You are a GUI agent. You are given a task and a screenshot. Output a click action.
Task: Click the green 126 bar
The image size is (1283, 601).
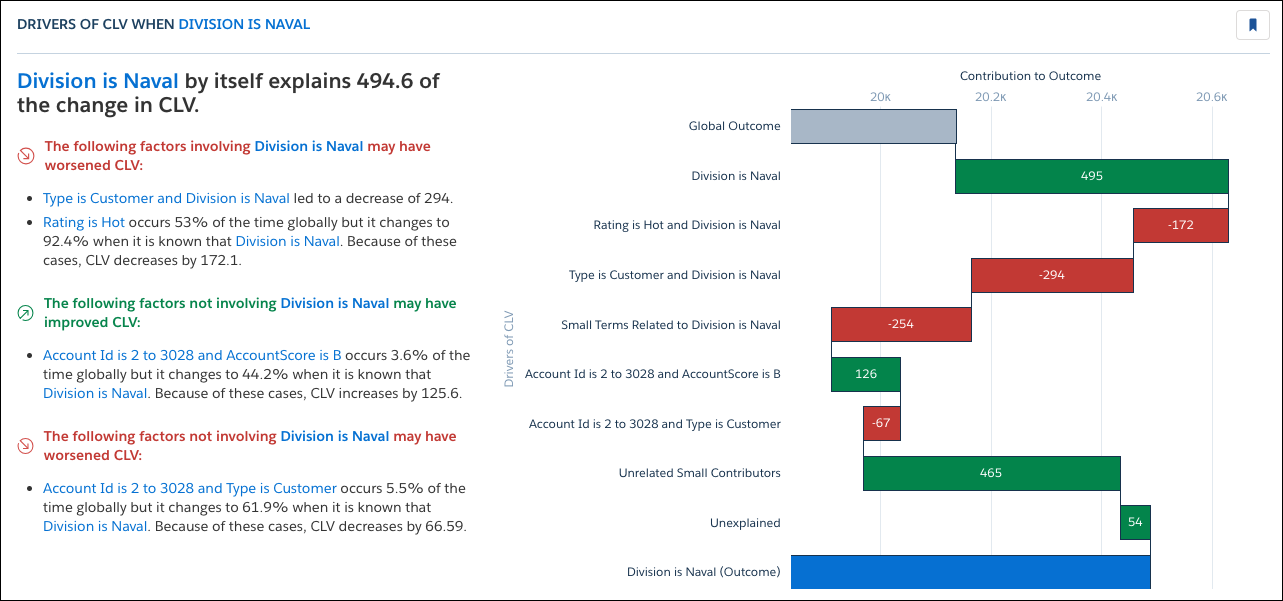(866, 374)
